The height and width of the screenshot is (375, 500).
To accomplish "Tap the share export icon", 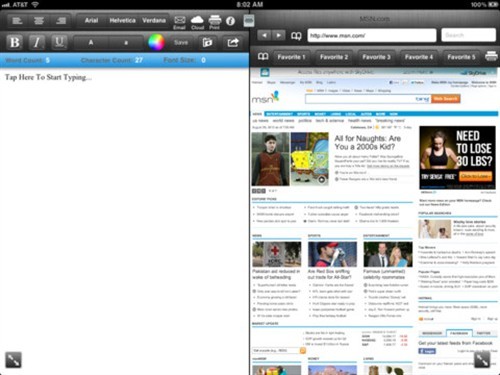I will (x=233, y=42).
